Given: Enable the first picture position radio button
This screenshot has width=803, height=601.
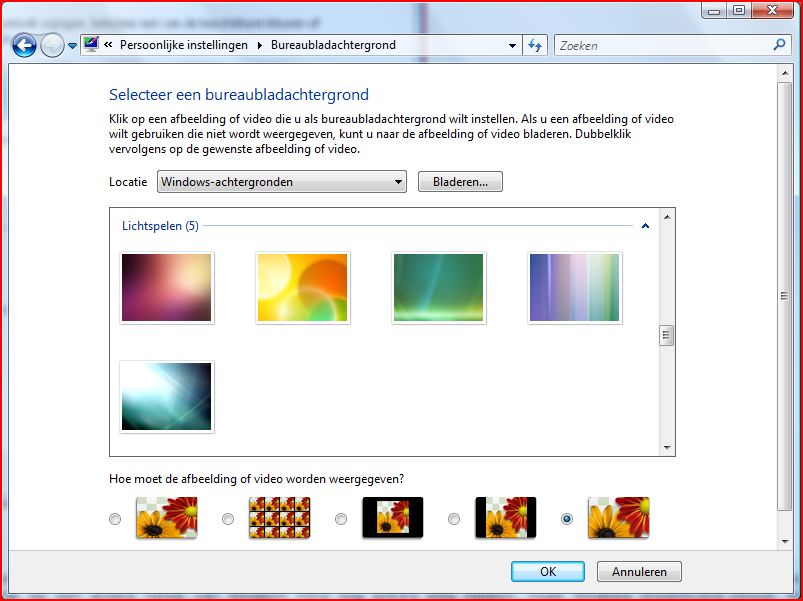Looking at the screenshot, I should pos(115,519).
